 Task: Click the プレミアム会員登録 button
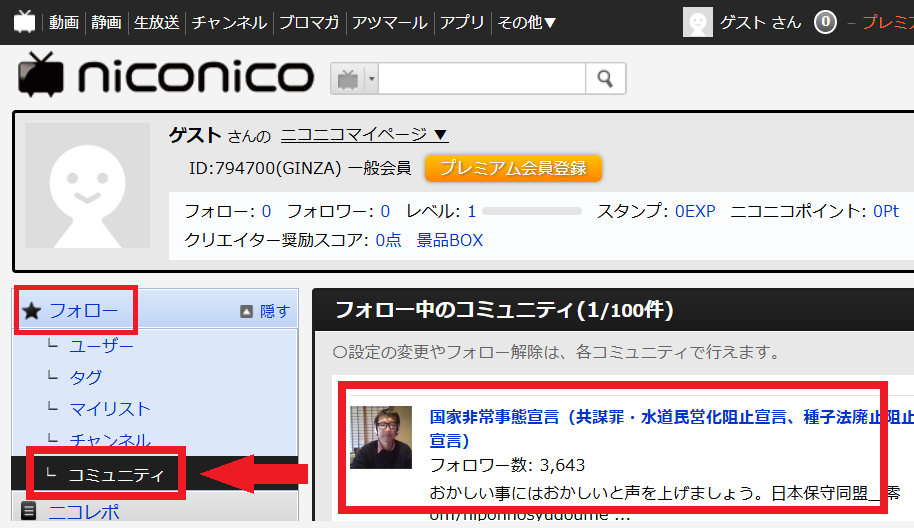click(x=513, y=168)
